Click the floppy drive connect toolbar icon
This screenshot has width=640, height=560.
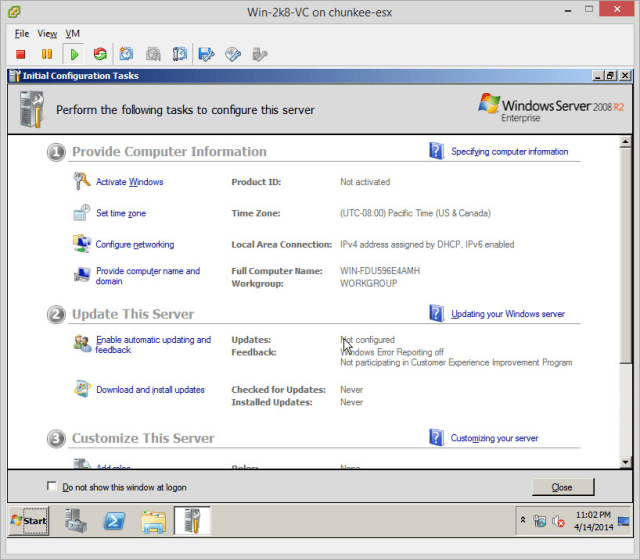tap(206, 54)
